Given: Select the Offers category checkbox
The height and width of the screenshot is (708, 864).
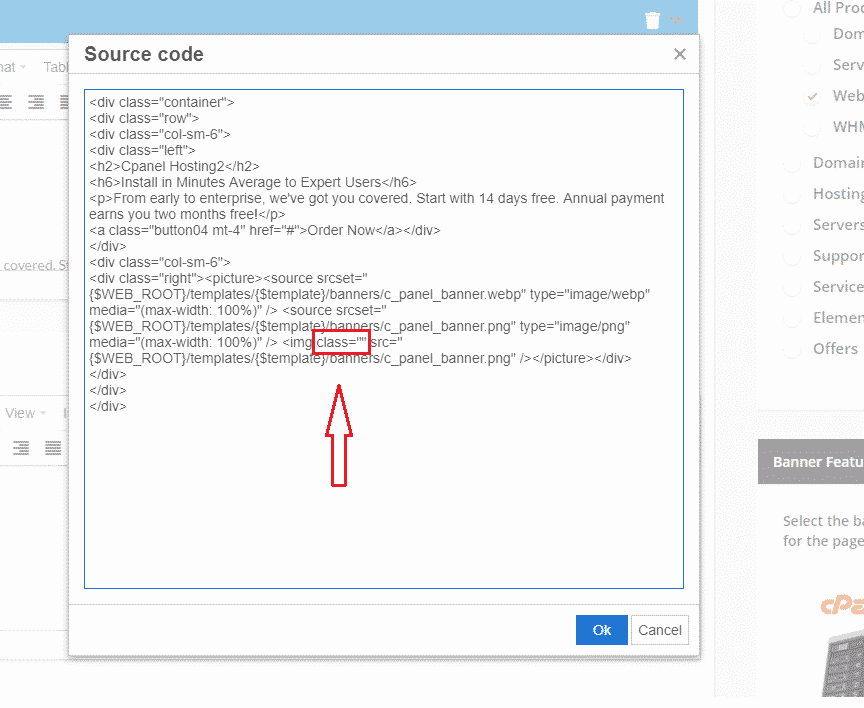Looking at the screenshot, I should point(792,349).
